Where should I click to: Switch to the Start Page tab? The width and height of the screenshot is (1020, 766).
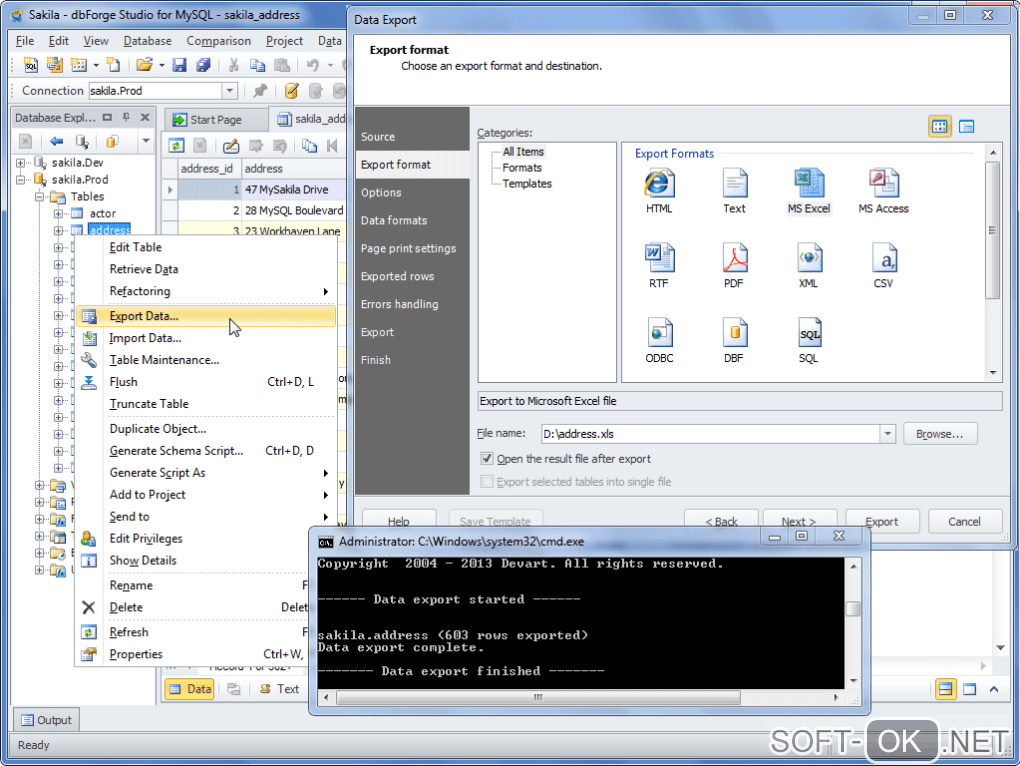pyautogui.click(x=216, y=120)
